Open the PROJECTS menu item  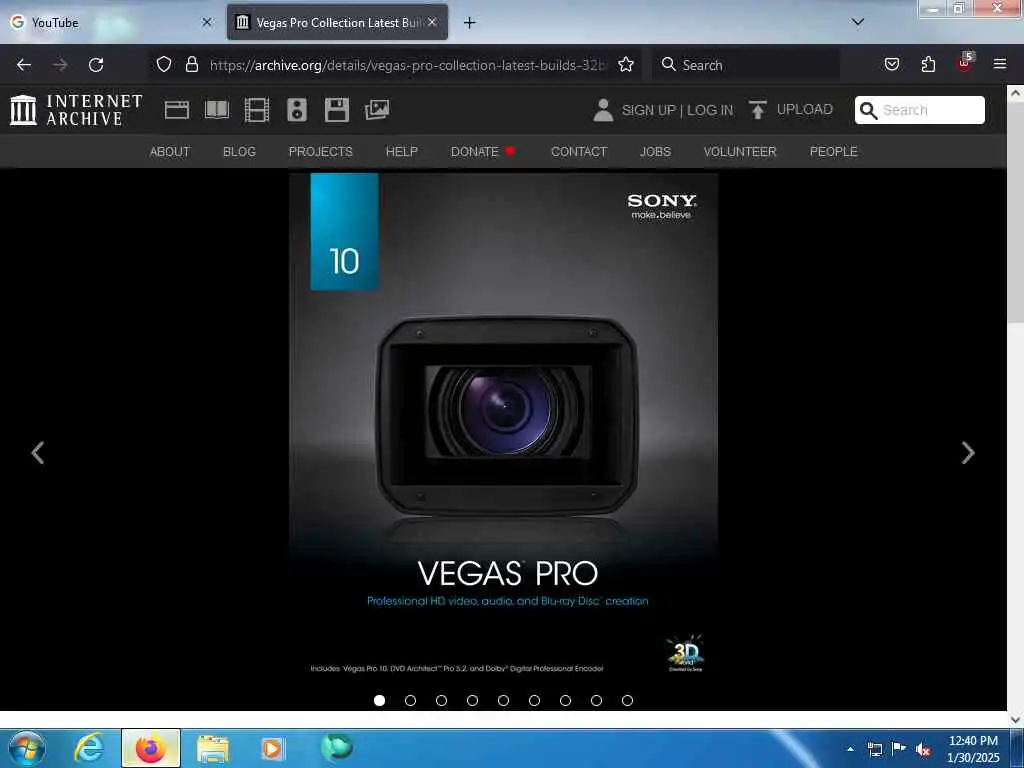pyautogui.click(x=321, y=152)
